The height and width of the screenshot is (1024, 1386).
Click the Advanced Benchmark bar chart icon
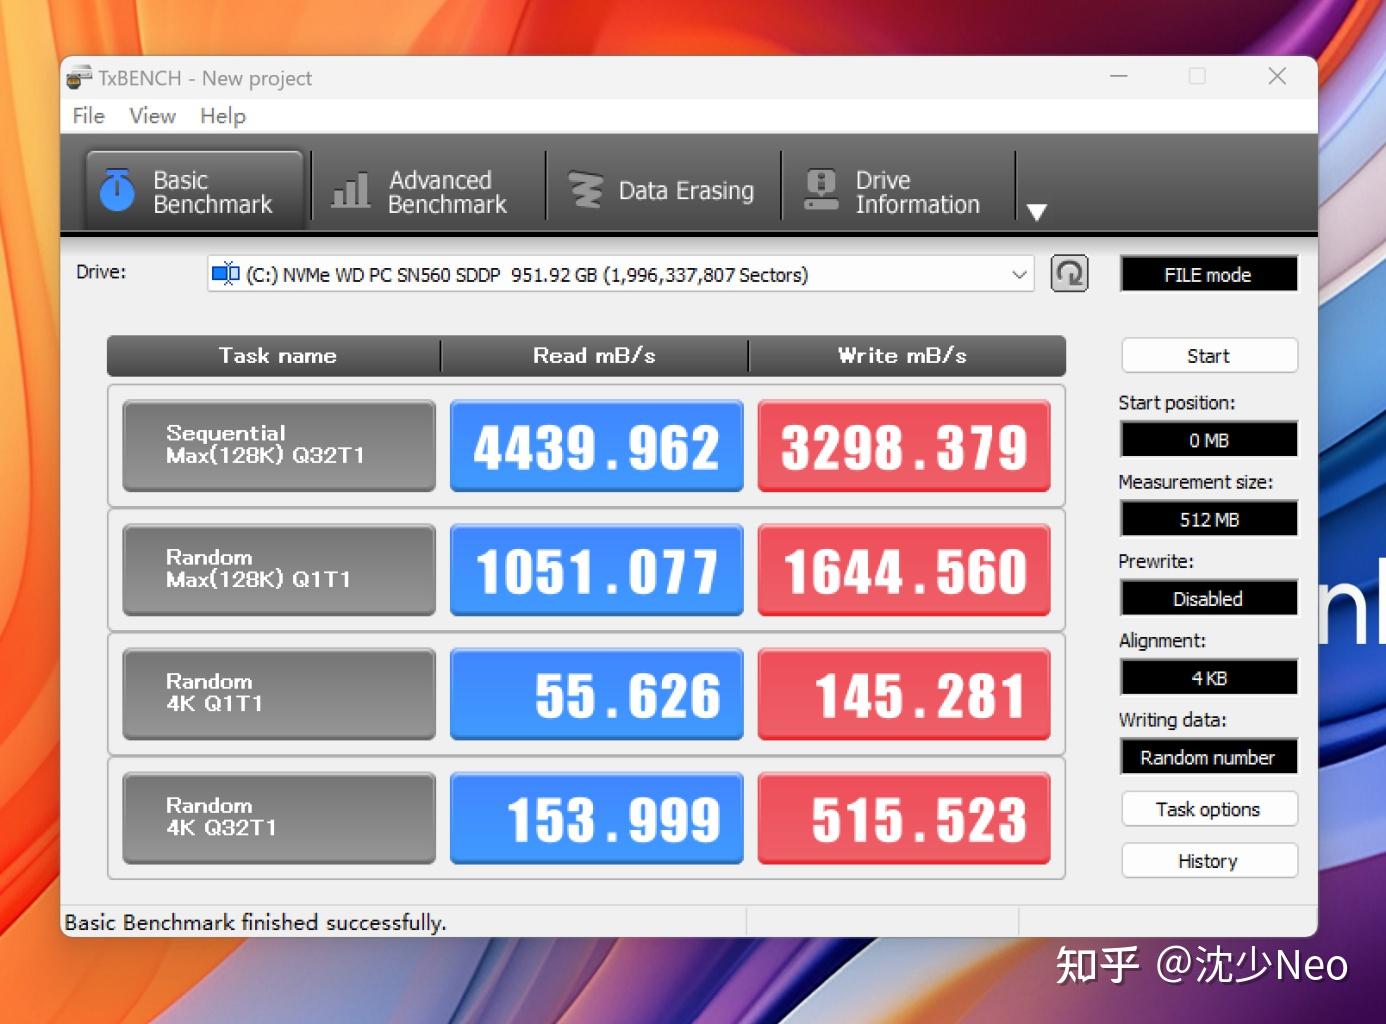click(350, 190)
